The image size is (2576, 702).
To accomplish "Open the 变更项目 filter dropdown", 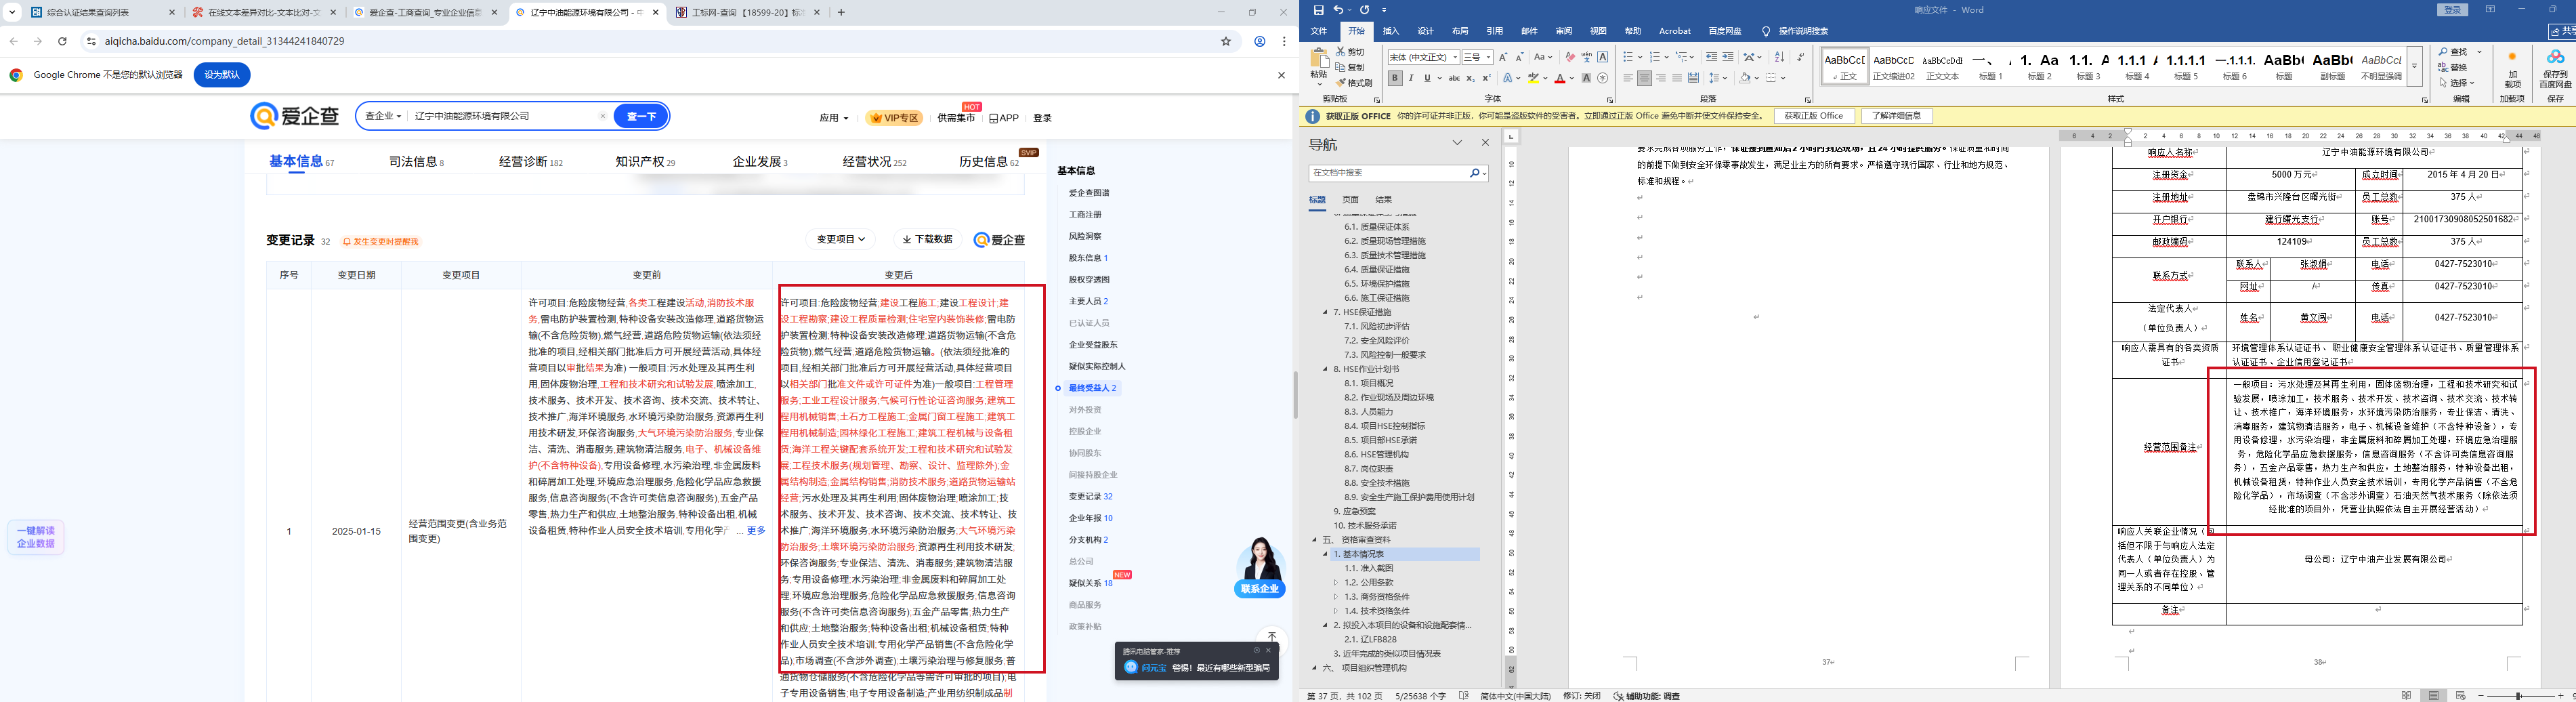I will tap(841, 240).
